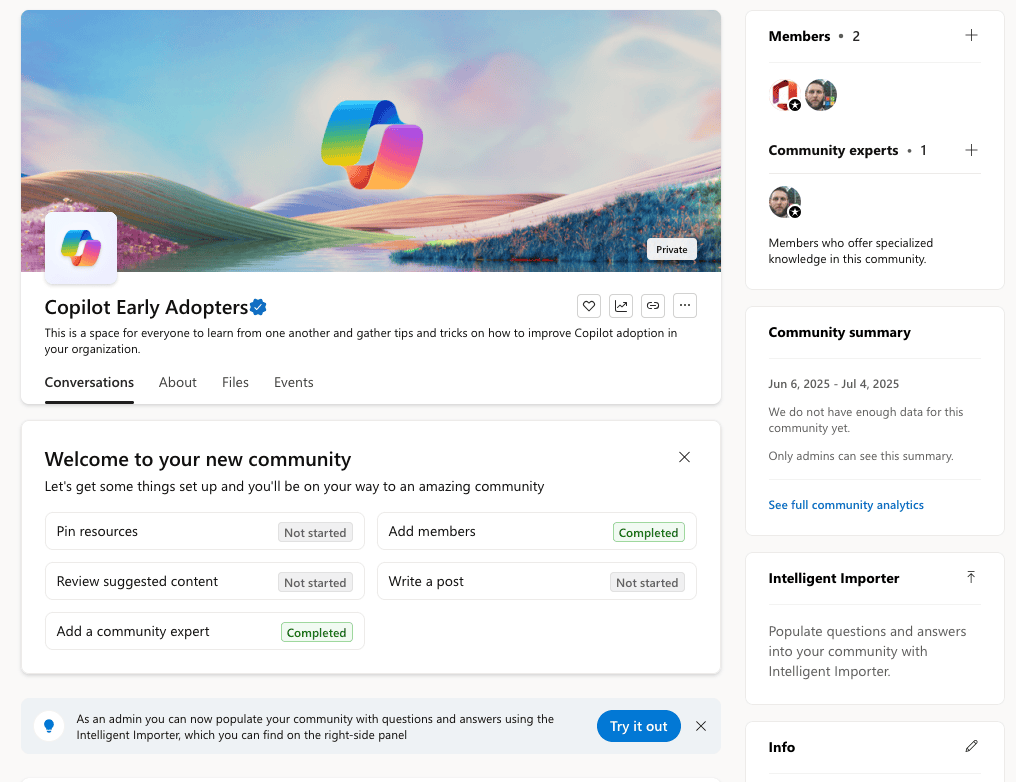Close the Intelligent Importer admin tip banner
Image resolution: width=1016 pixels, height=782 pixels.
(x=700, y=726)
